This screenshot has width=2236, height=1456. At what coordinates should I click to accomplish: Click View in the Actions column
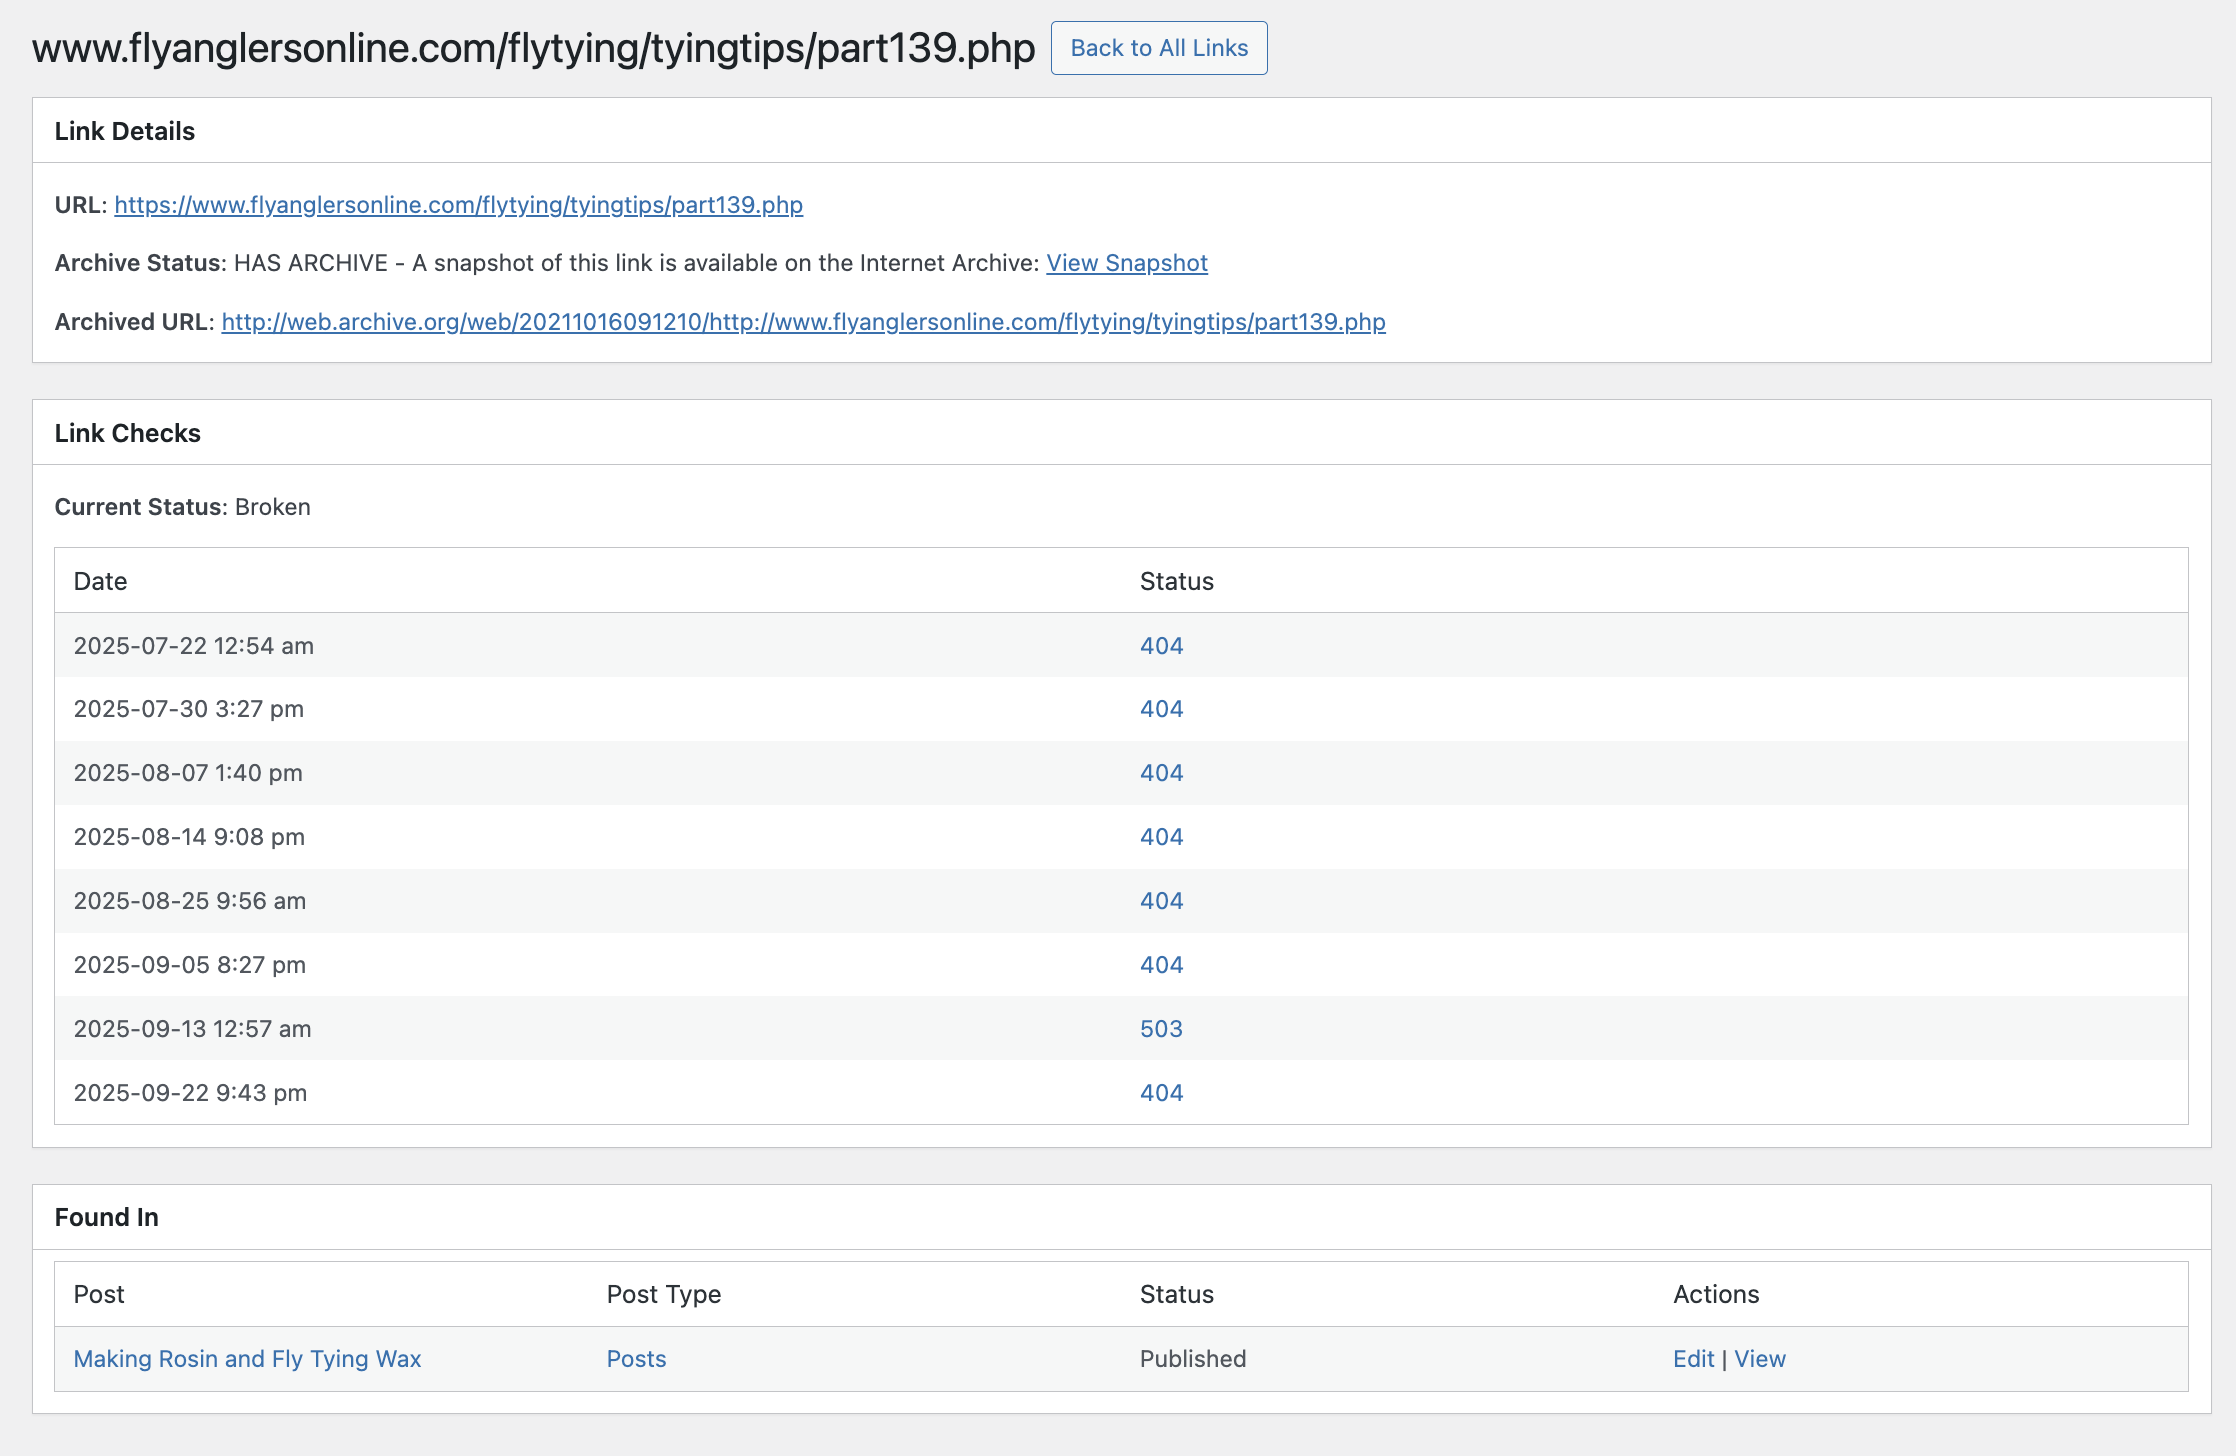click(1761, 1359)
